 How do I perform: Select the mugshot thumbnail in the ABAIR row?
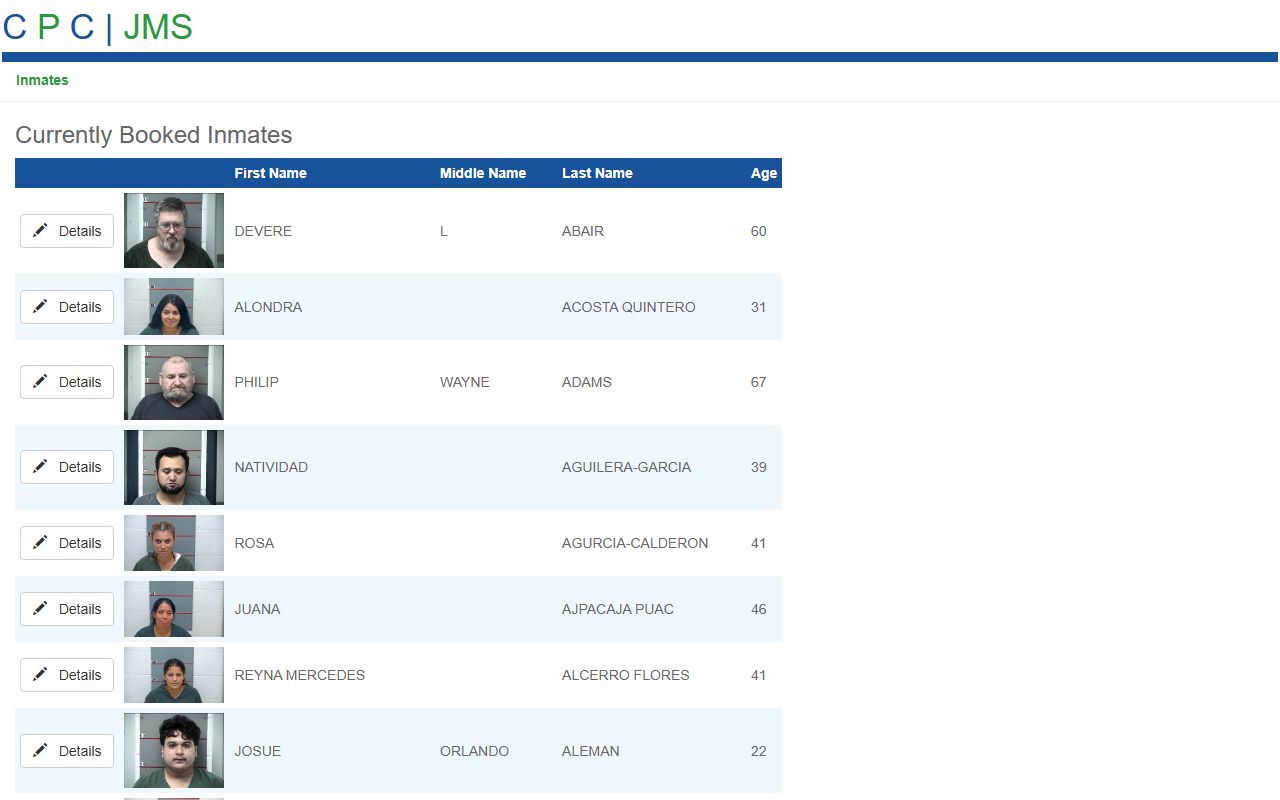click(174, 230)
